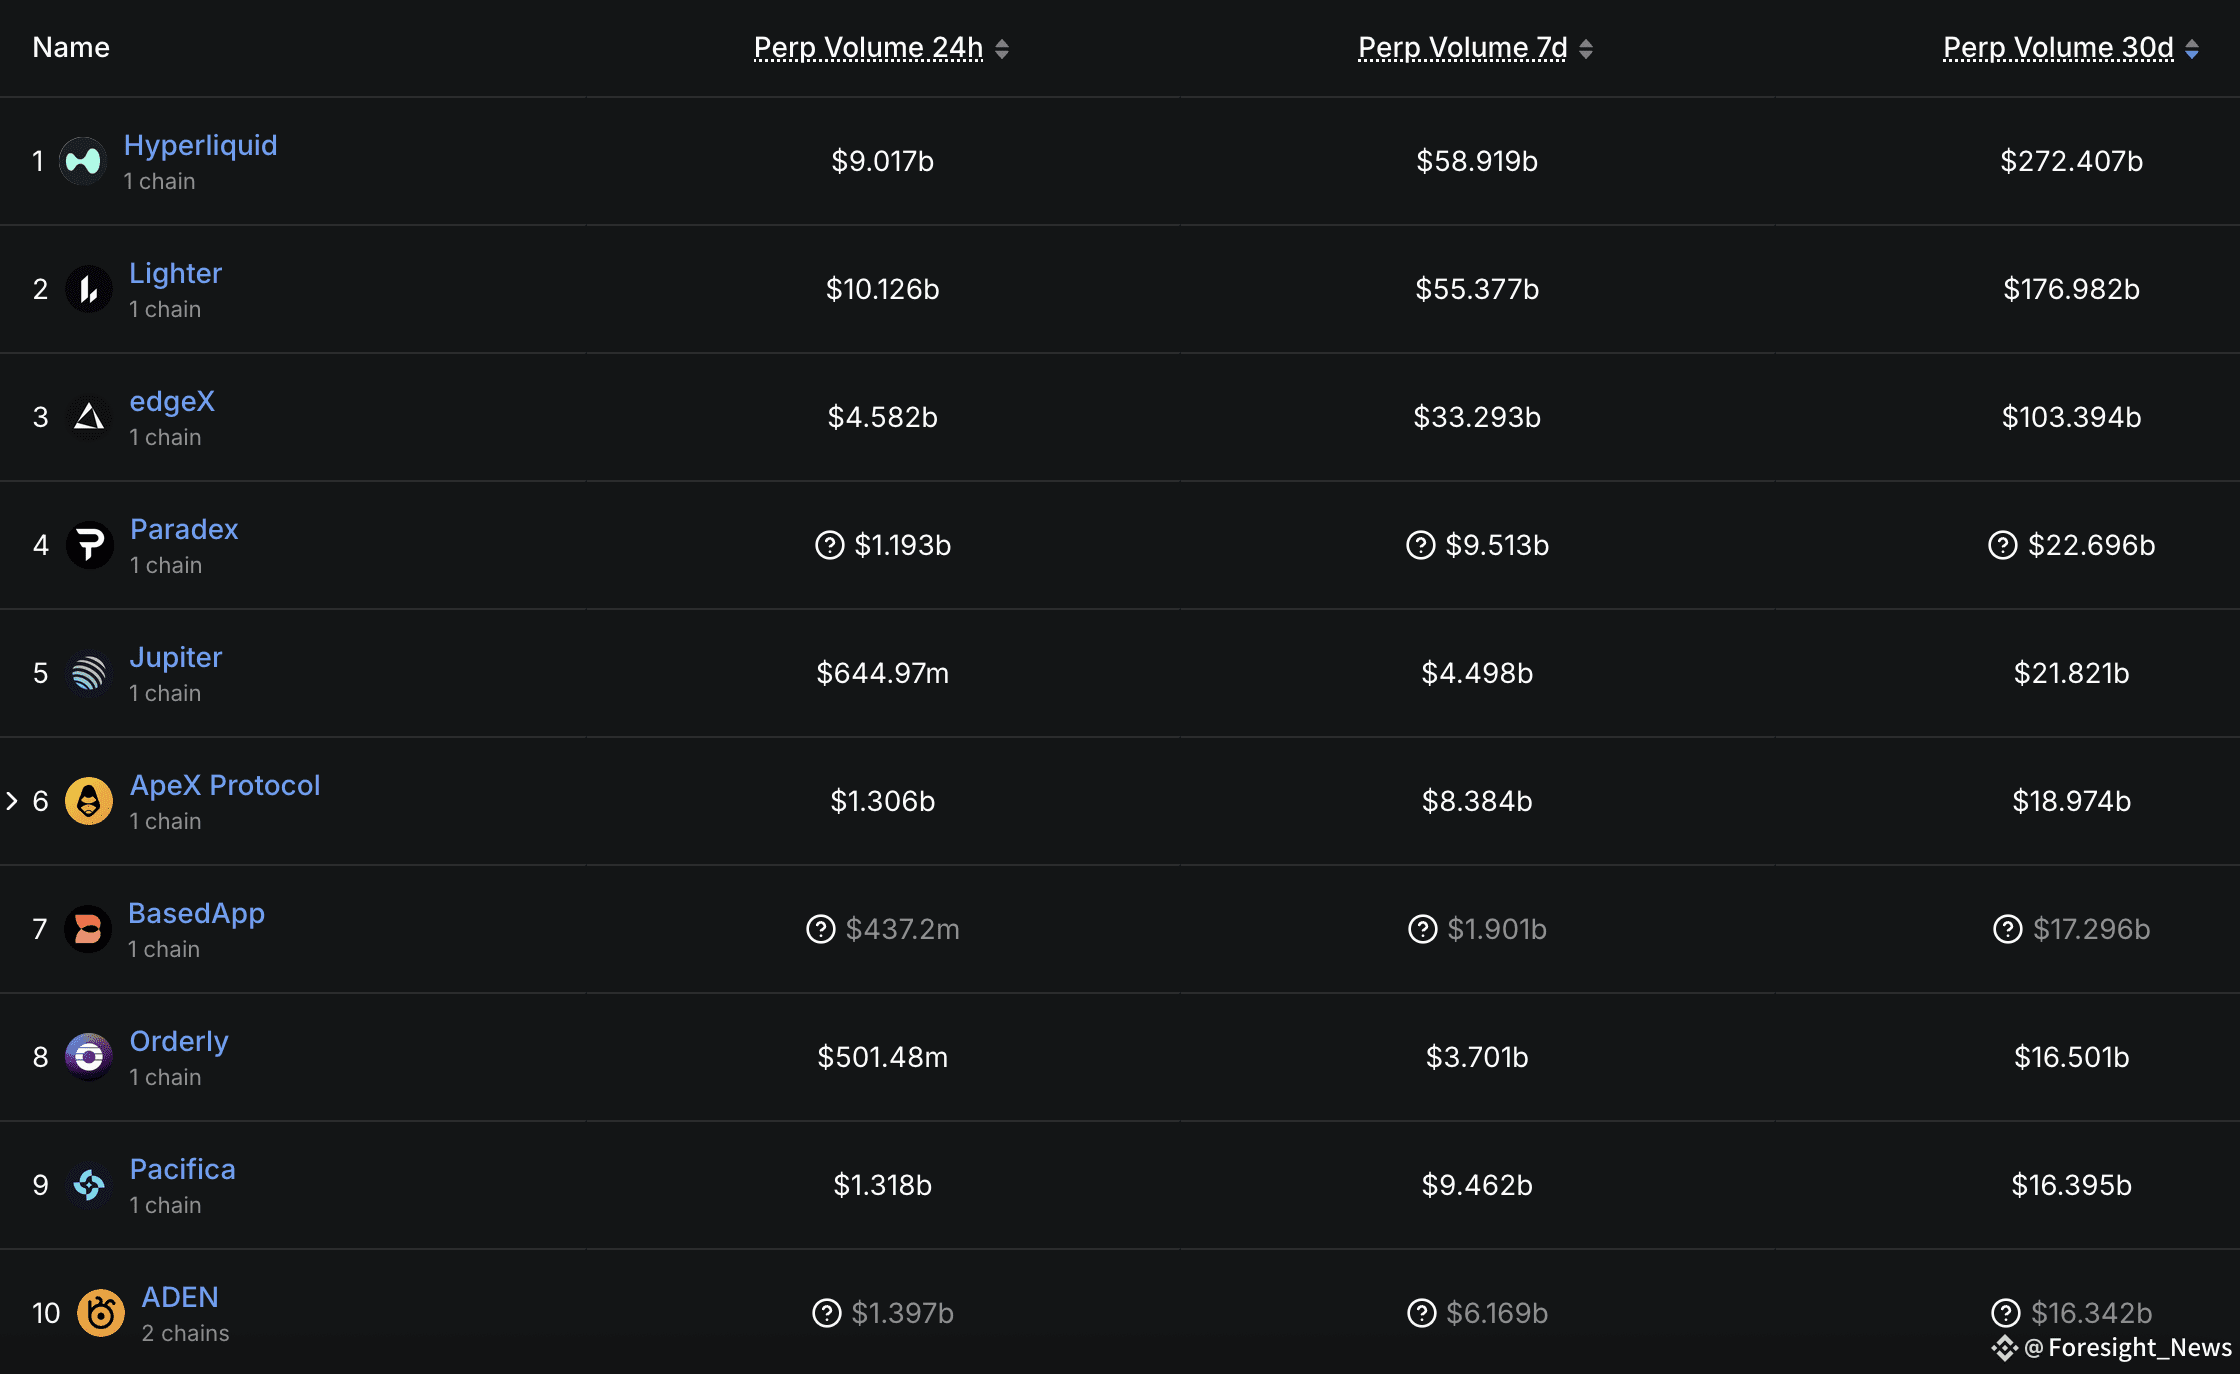Click the Paradex logo icon
The width and height of the screenshot is (2240, 1374).
pos(90,545)
